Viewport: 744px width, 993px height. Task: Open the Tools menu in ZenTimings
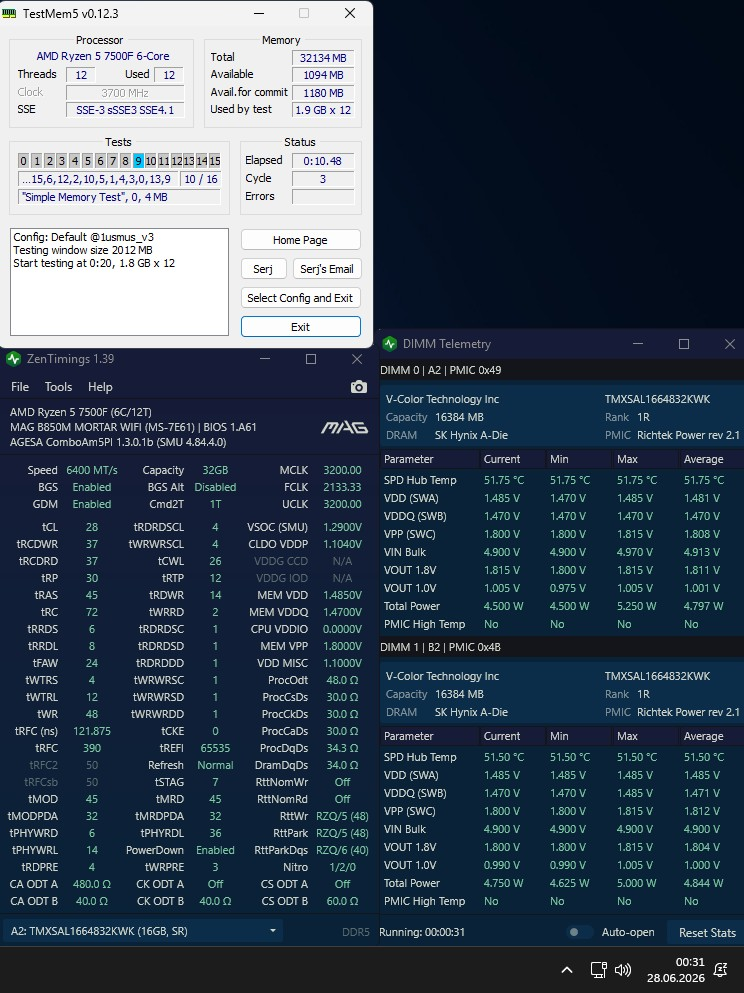point(58,387)
